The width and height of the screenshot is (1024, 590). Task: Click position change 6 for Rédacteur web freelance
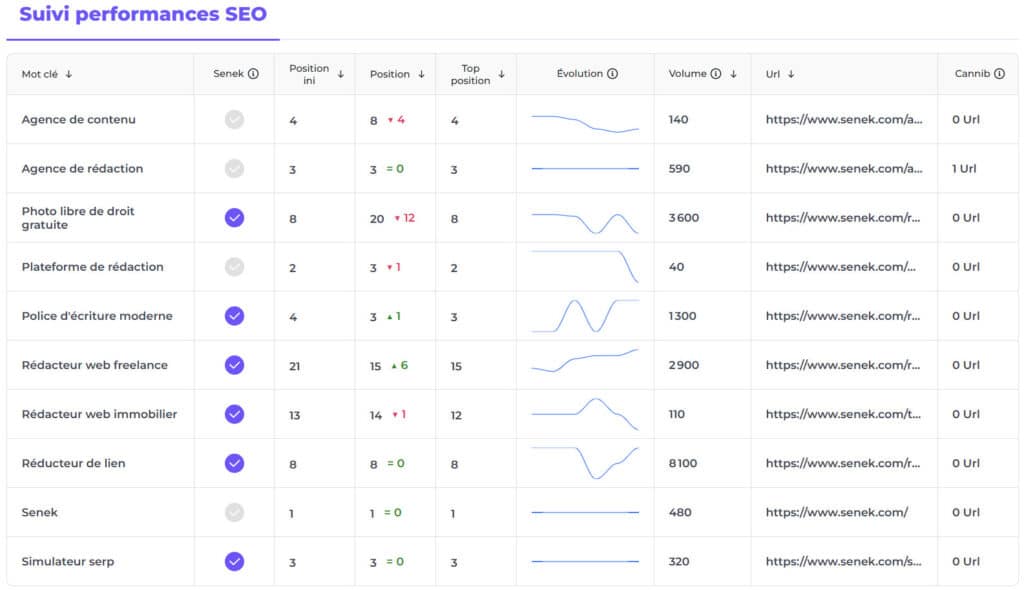[x=400, y=365]
